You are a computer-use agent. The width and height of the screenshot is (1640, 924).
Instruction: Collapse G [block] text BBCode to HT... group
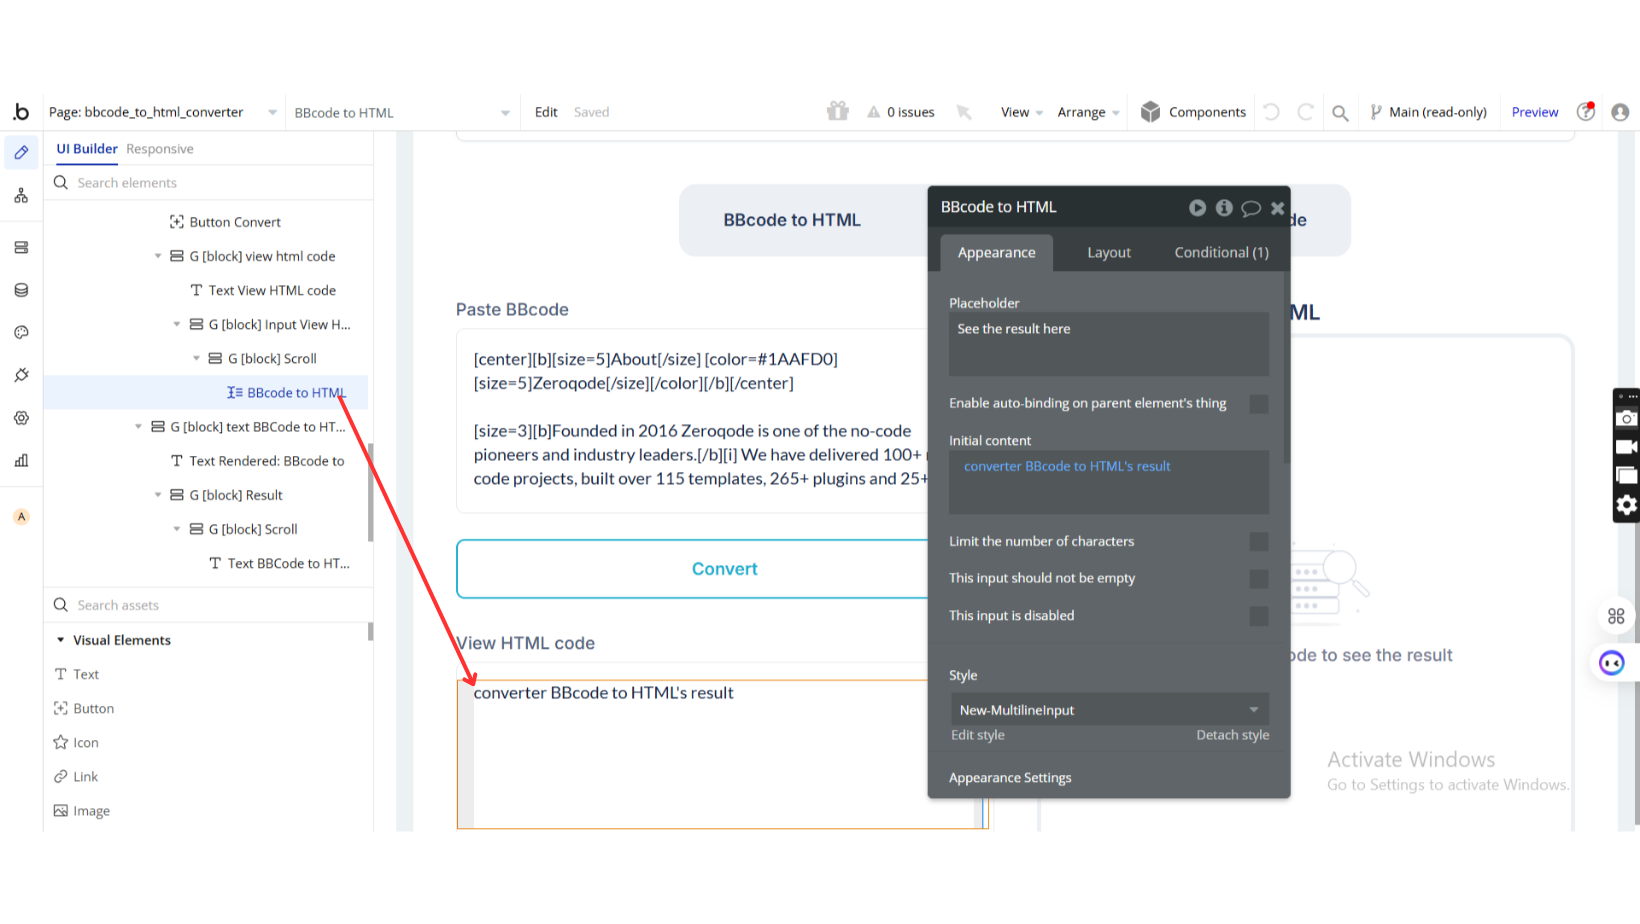click(139, 427)
